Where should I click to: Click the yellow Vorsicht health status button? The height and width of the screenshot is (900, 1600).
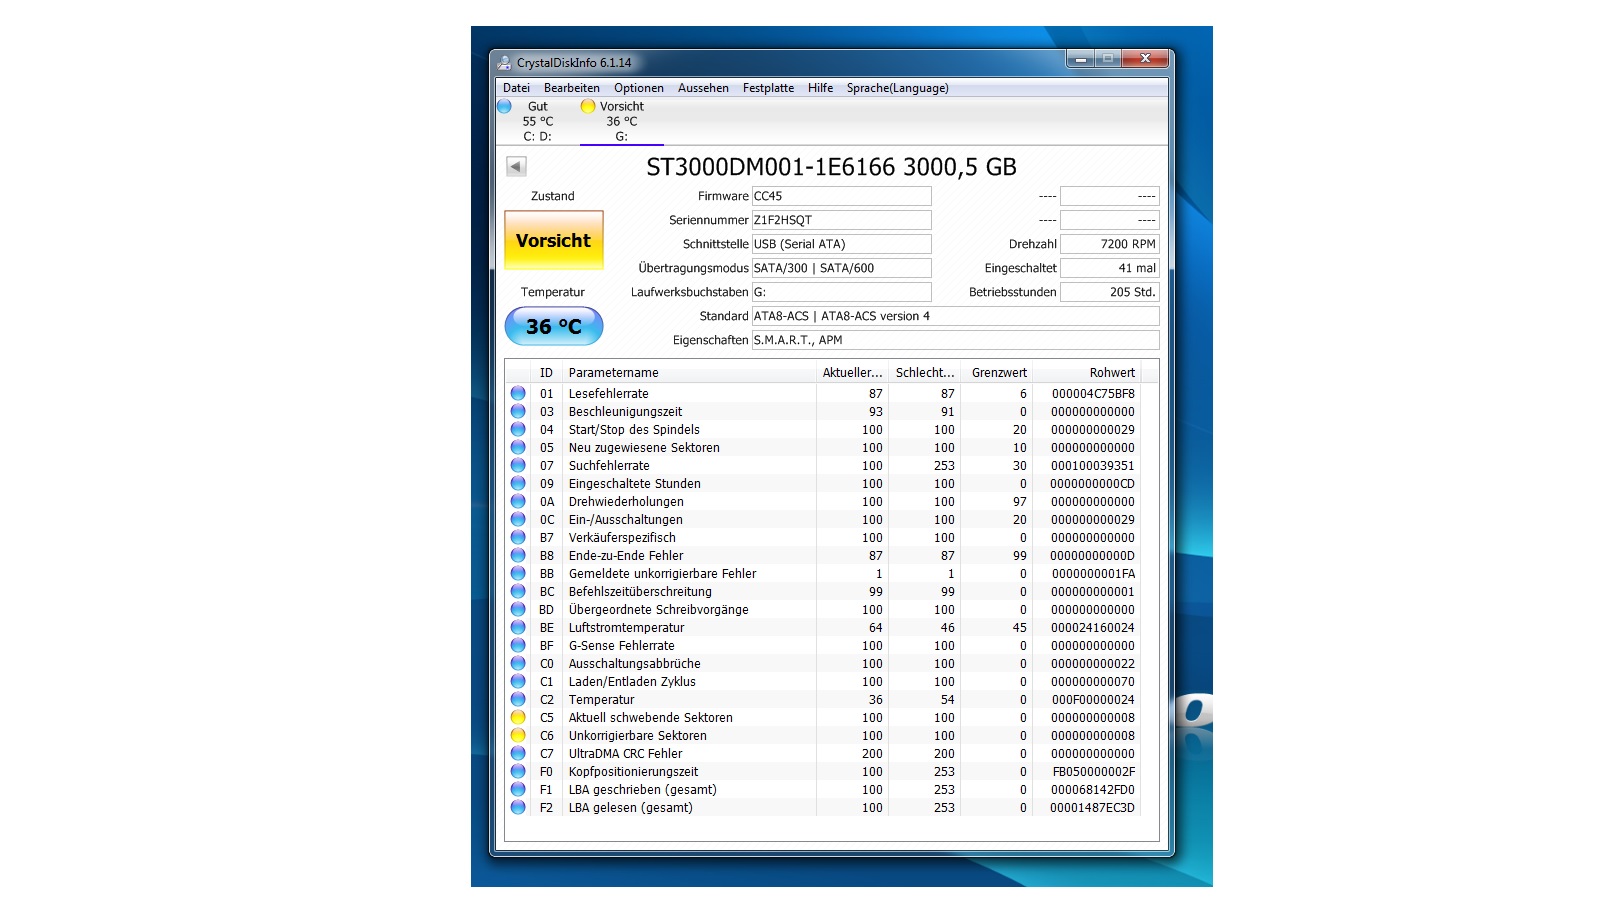(x=554, y=240)
